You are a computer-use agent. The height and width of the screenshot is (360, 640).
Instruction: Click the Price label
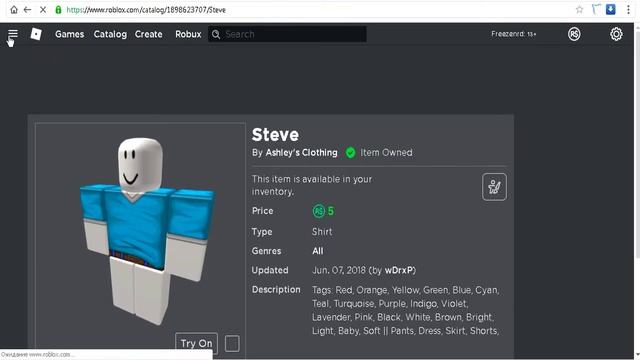point(262,211)
